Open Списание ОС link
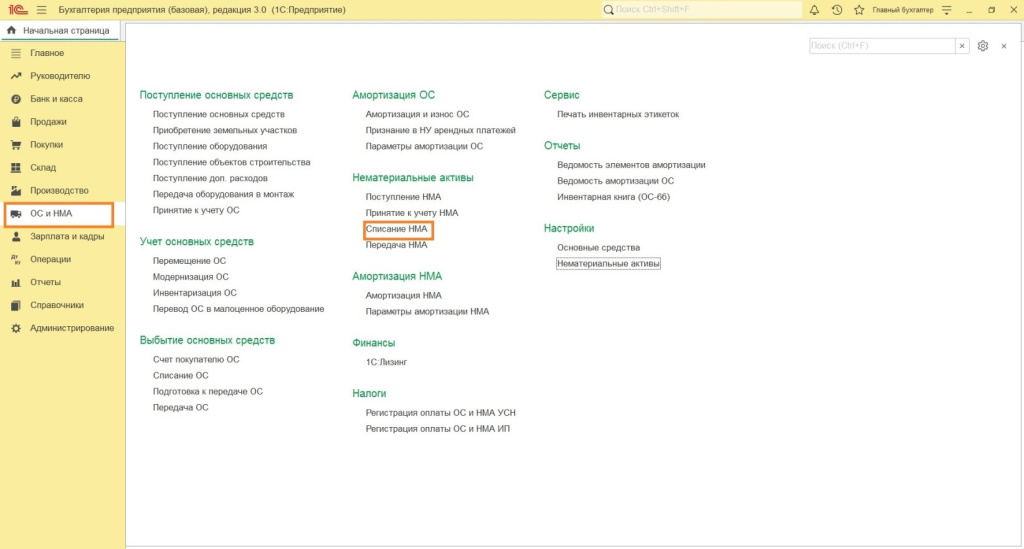Viewport: 1024px width, 549px height. click(180, 375)
